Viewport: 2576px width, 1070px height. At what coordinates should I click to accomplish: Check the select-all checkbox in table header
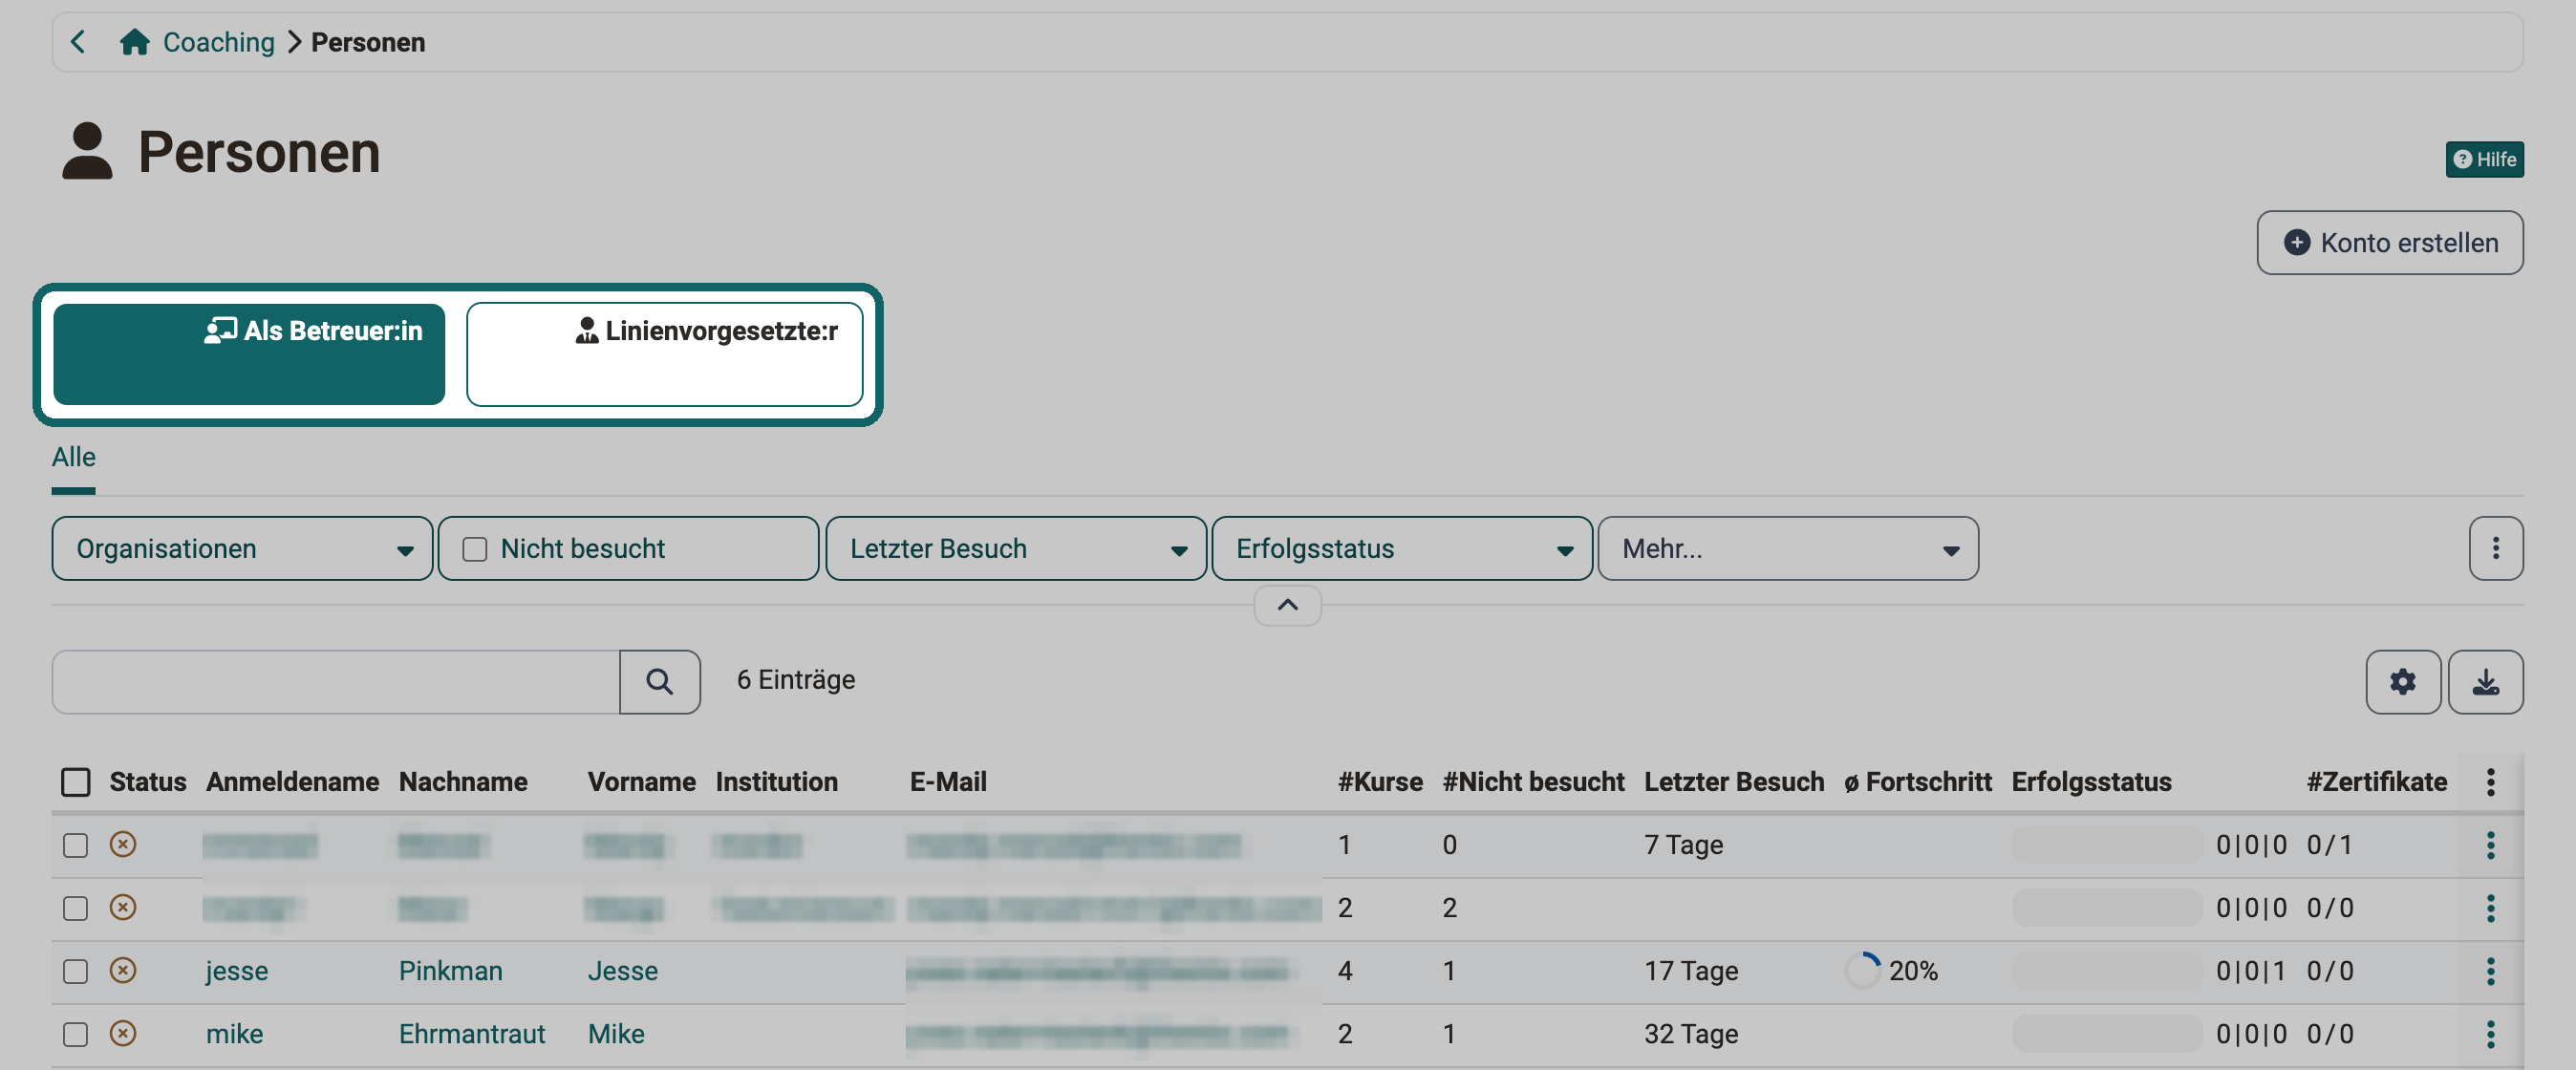pos(76,782)
